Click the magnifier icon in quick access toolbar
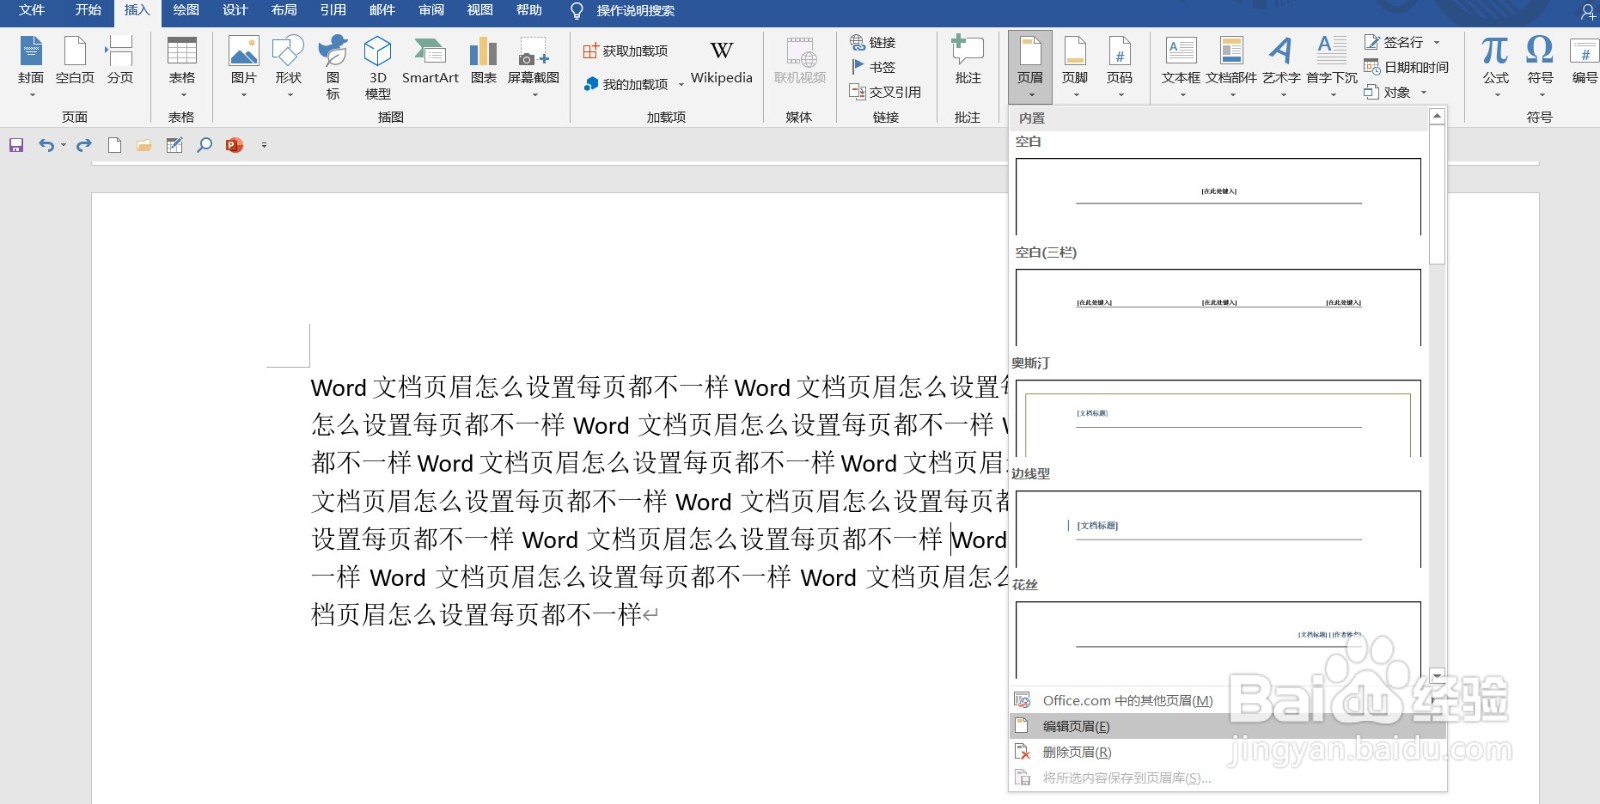The height and width of the screenshot is (804, 1600). [x=204, y=145]
